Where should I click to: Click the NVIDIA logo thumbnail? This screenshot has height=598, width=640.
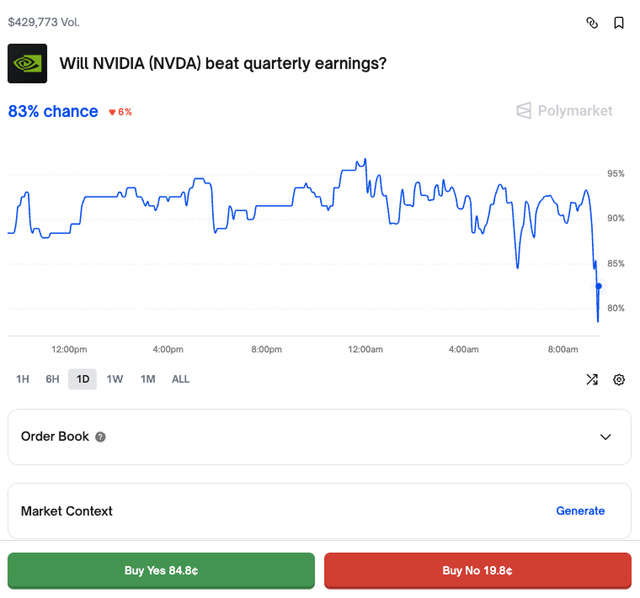(x=27, y=63)
